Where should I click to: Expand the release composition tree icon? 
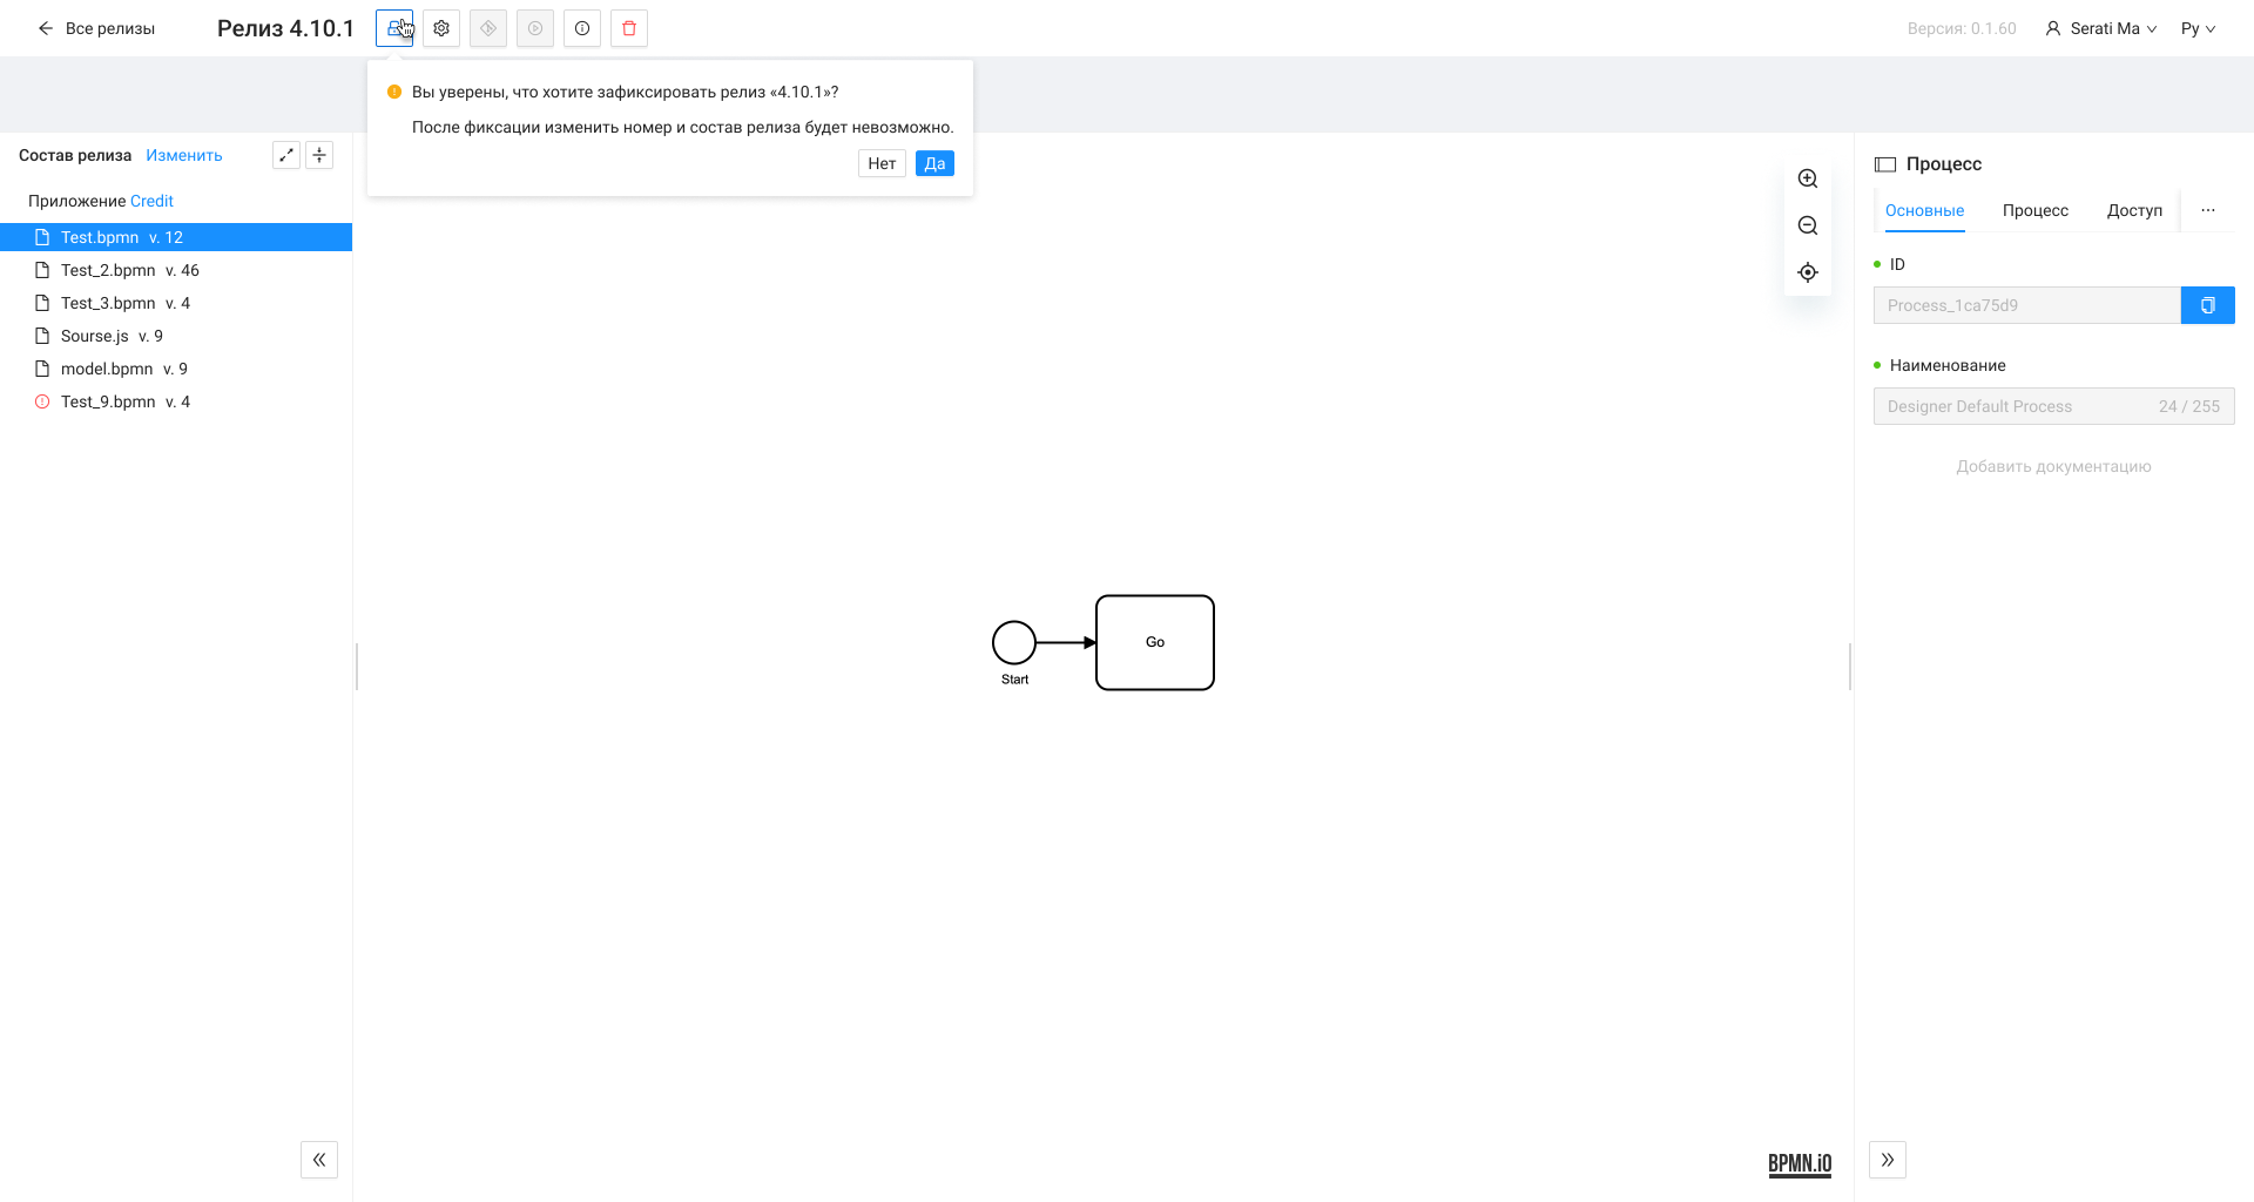pyautogui.click(x=286, y=155)
